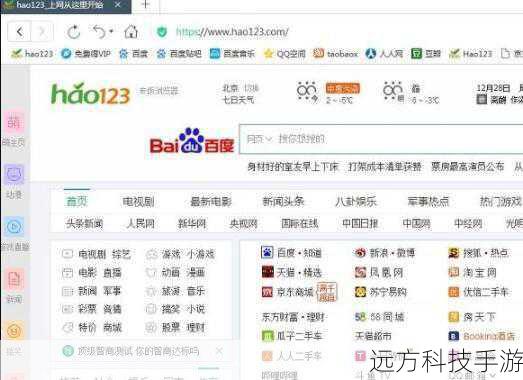Select the 新闻头条 navigation tab
The width and height of the screenshot is (523, 380).
coord(283,202)
